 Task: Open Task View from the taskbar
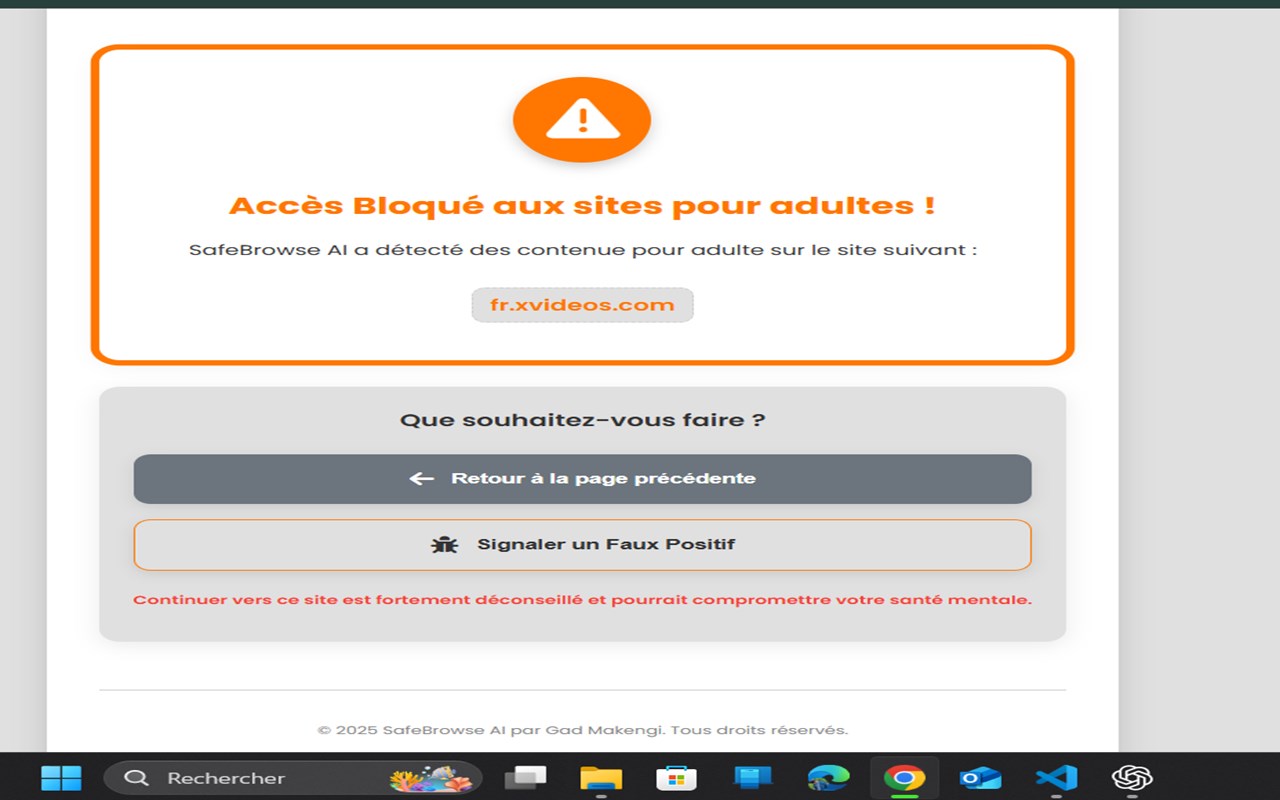(x=525, y=778)
